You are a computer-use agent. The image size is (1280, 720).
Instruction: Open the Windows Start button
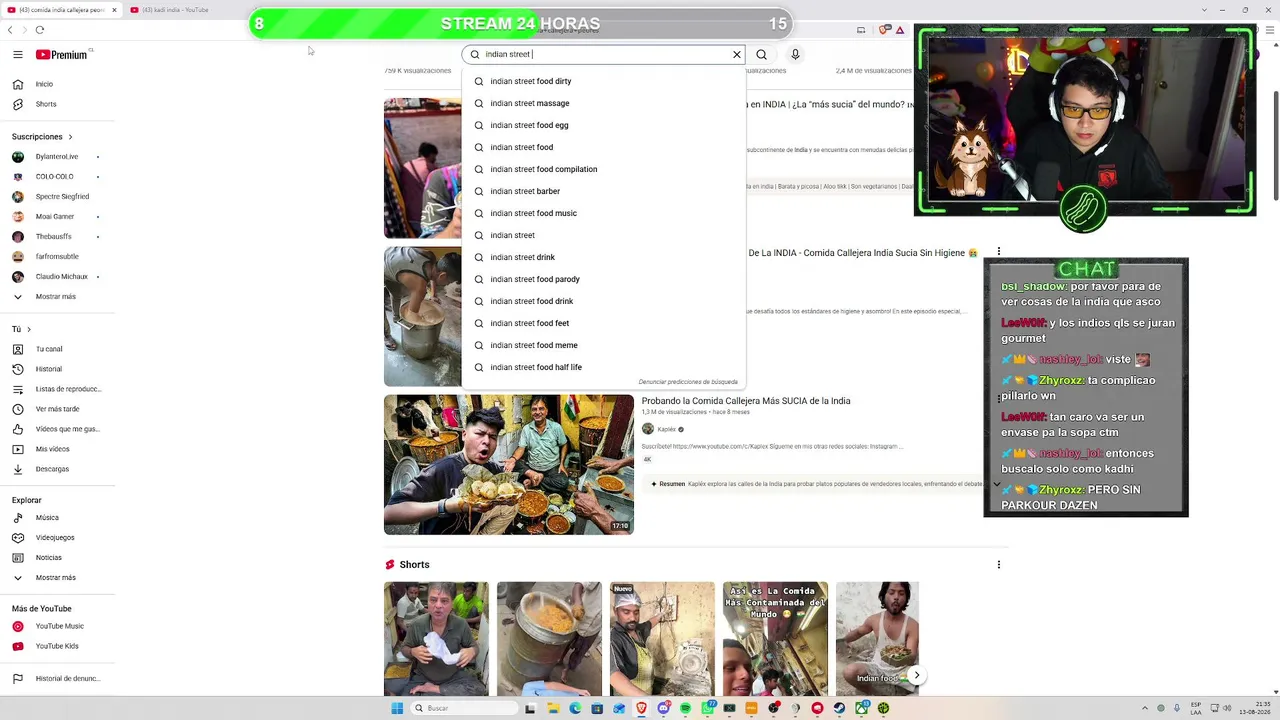397,708
